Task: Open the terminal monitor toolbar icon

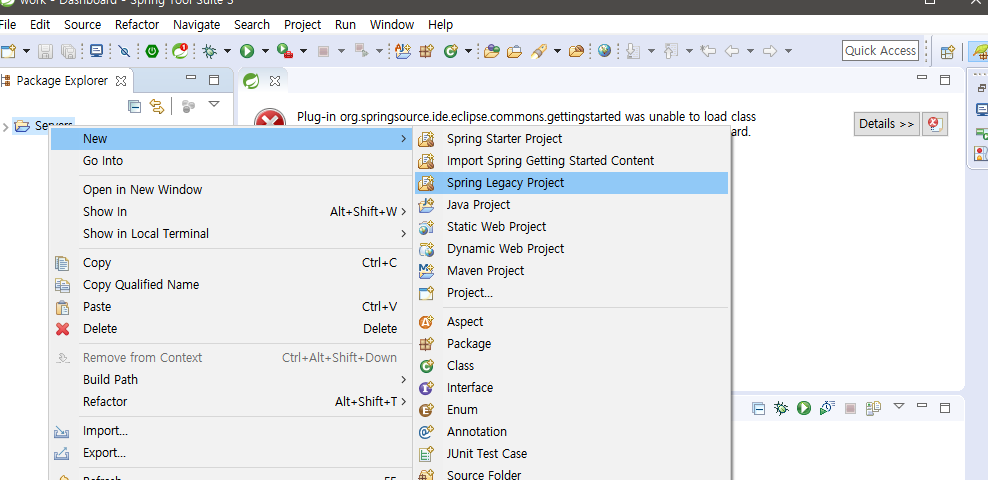Action: tap(96, 51)
